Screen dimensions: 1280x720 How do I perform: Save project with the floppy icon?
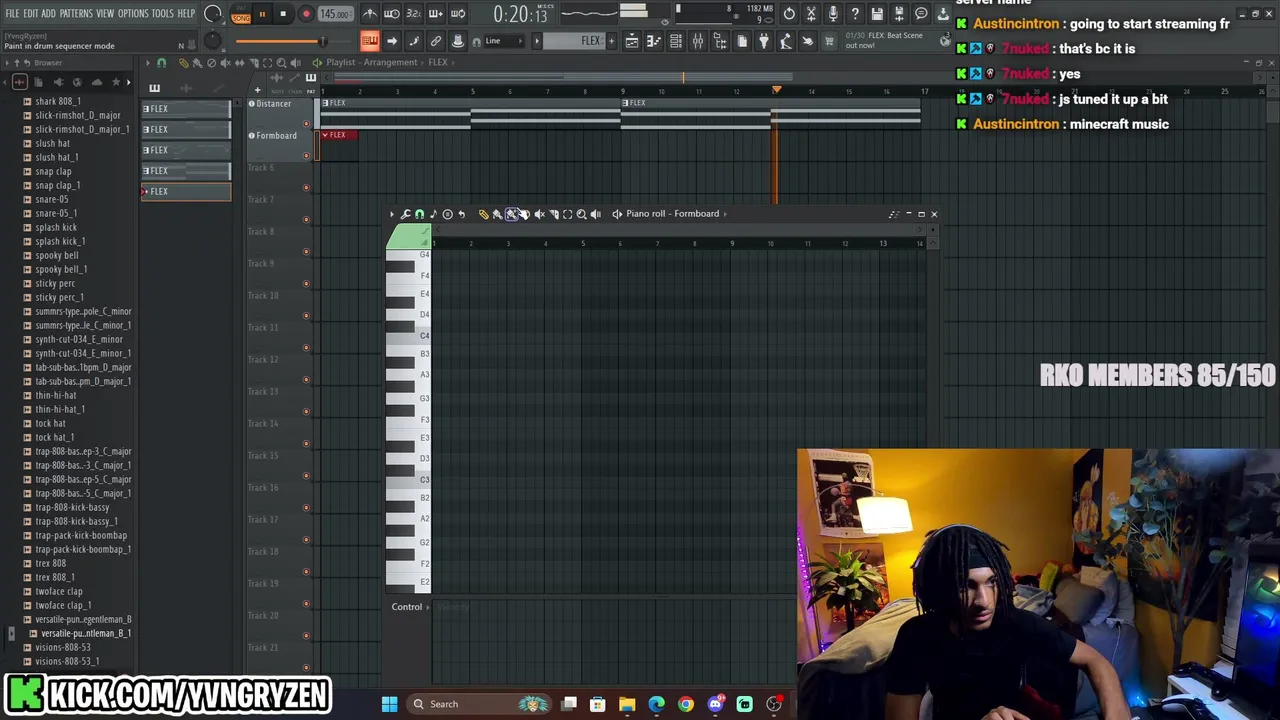coord(877,14)
